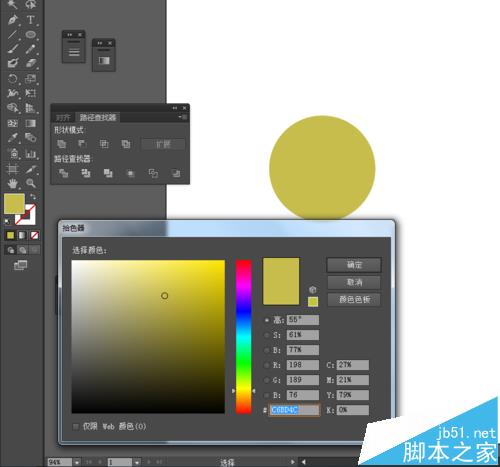
Task: Change the screen mode at toolbox bottom
Action: [x=20, y=265]
